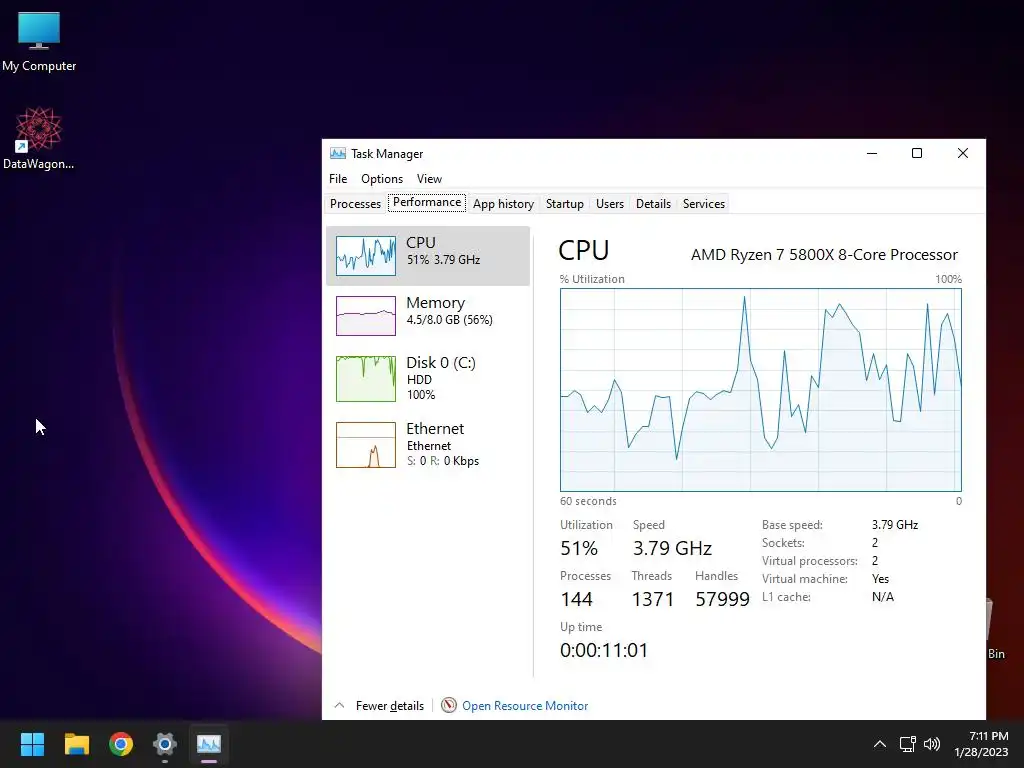Switch to the Details tab
The height and width of the screenshot is (768, 1024).
point(654,204)
